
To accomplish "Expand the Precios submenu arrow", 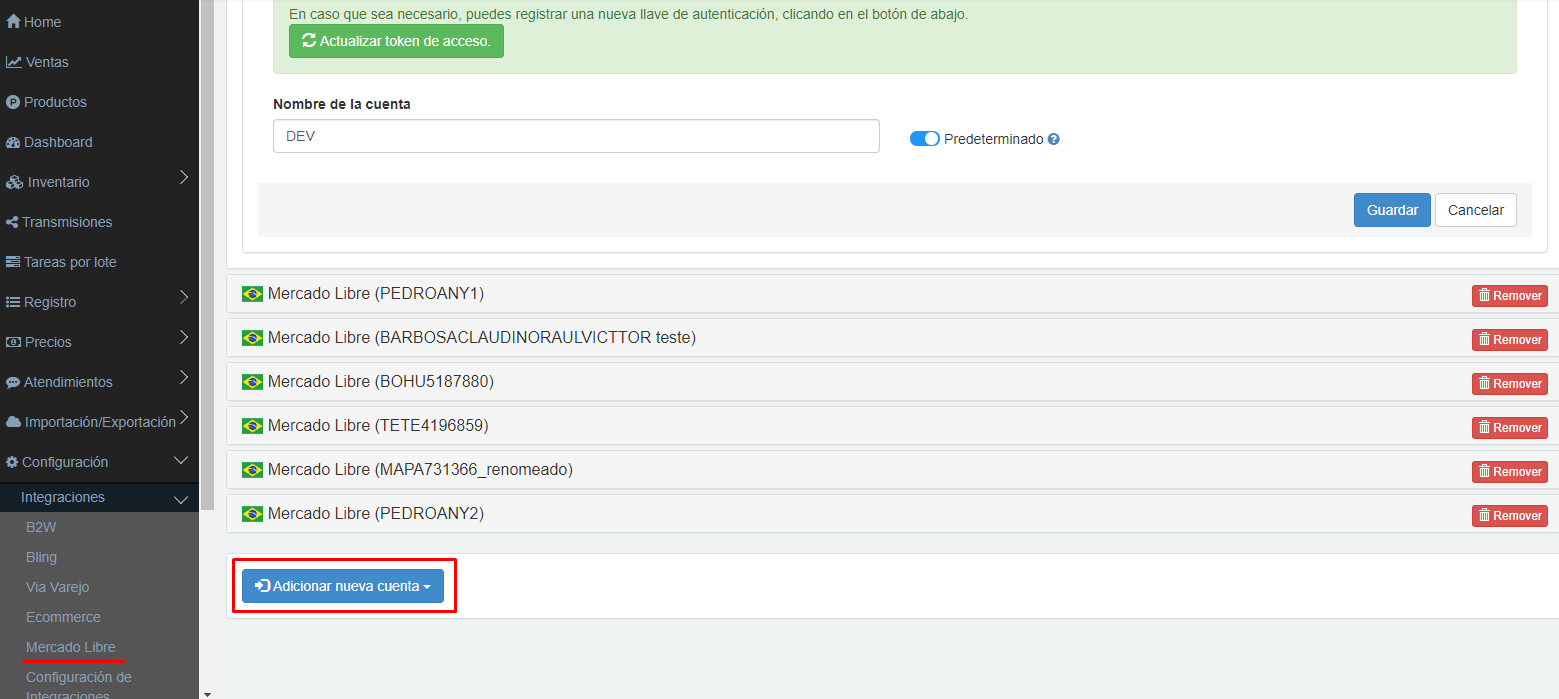I will point(183,338).
